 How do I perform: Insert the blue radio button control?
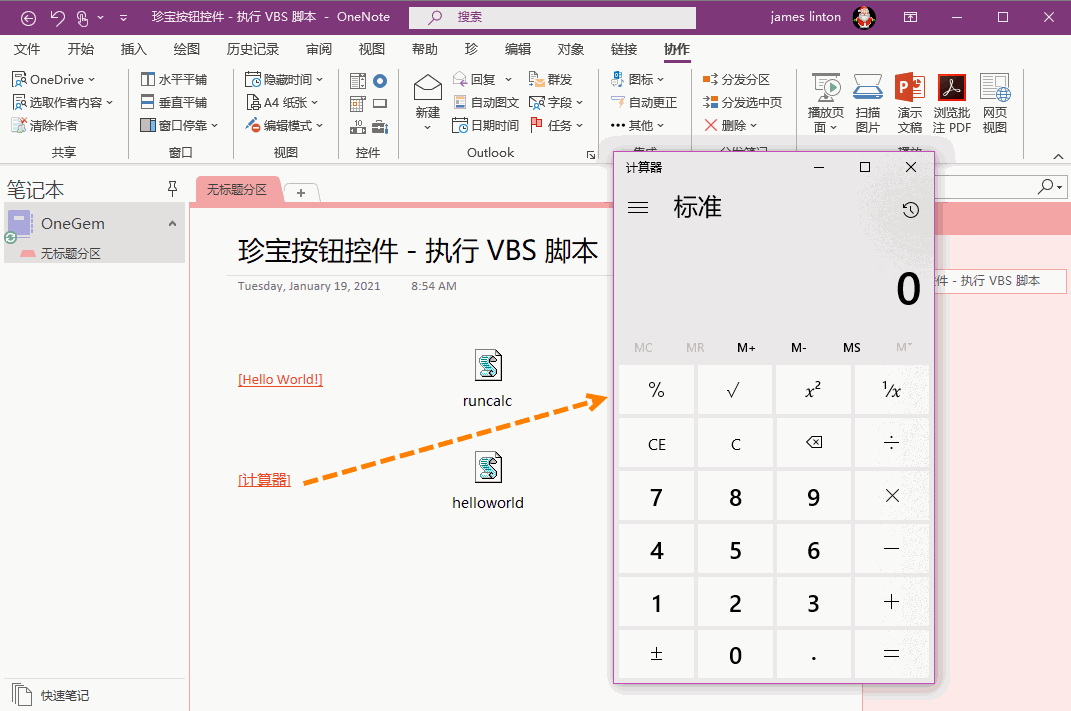click(380, 81)
